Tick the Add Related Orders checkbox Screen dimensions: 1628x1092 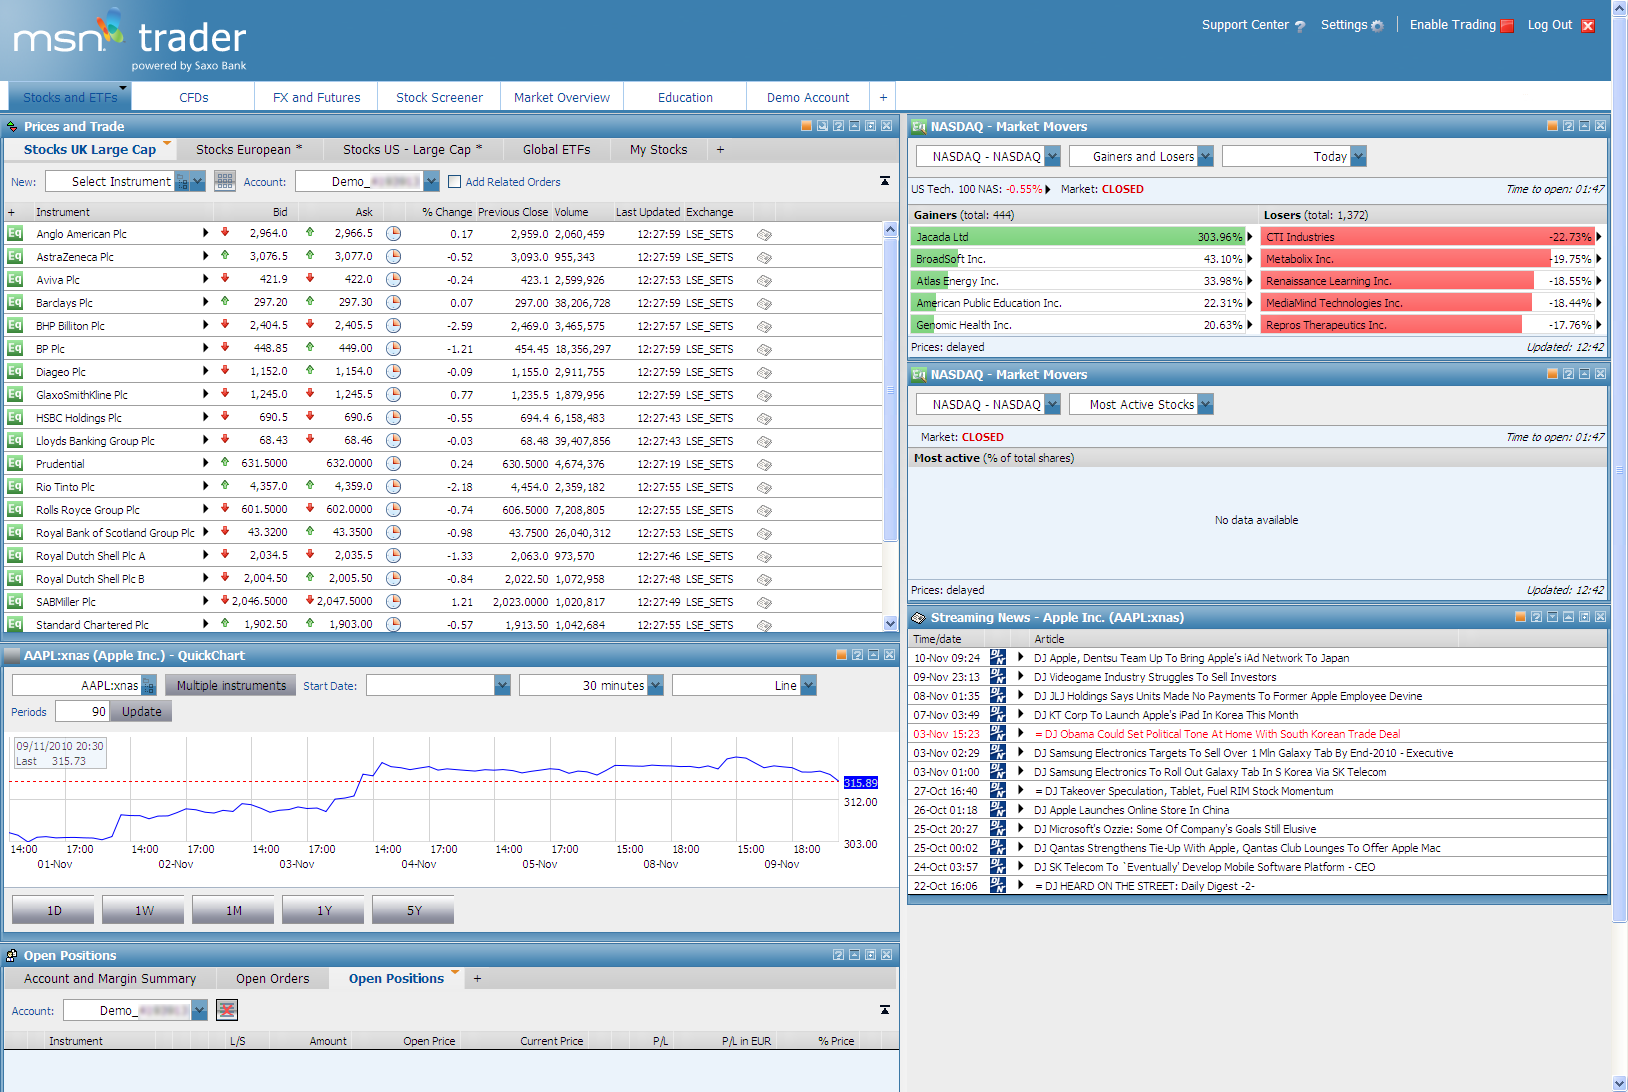point(454,181)
